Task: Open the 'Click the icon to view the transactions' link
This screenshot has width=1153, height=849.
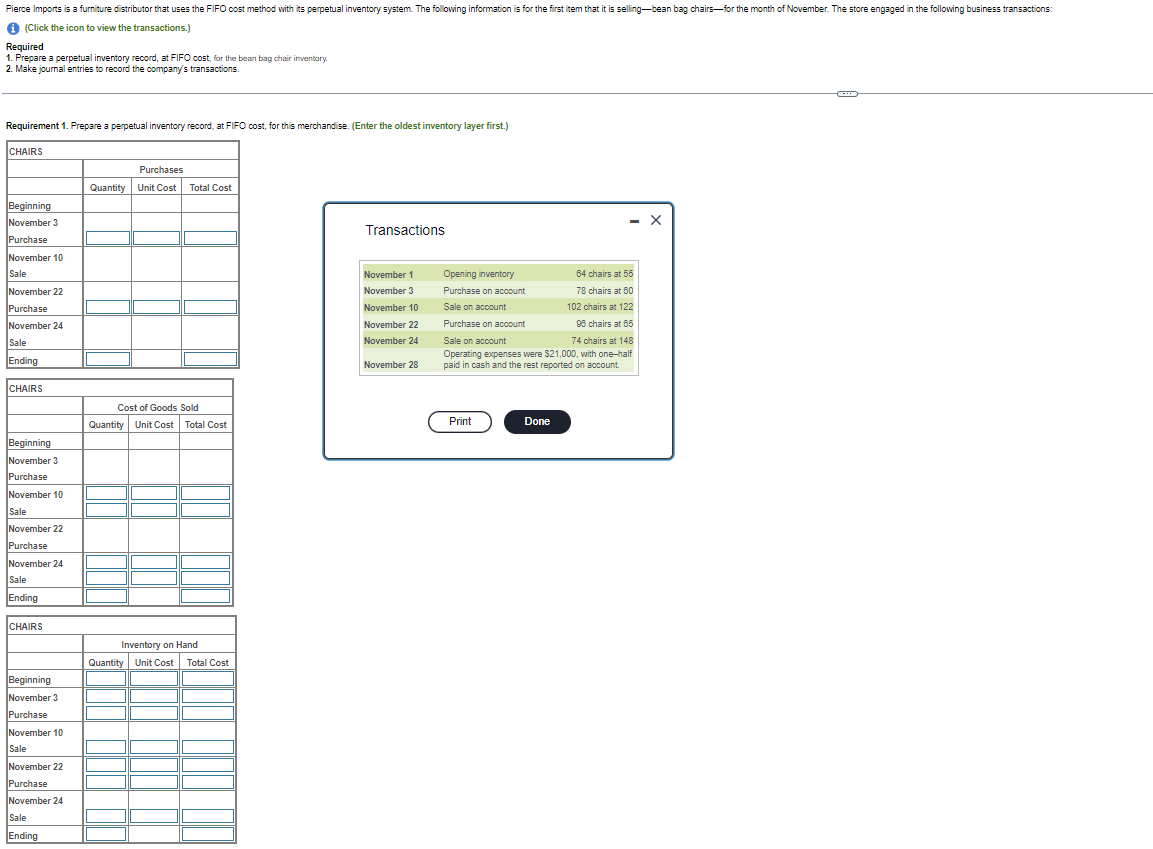Action: tap(107, 28)
